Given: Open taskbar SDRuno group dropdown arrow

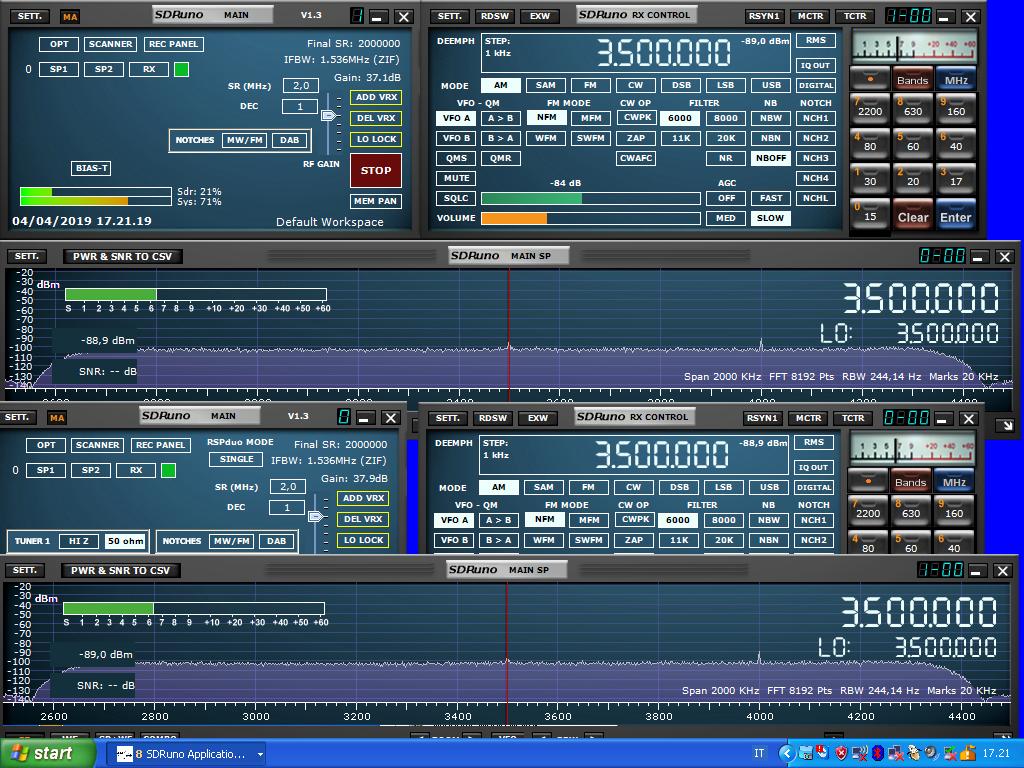Looking at the screenshot, I should click(x=260, y=754).
